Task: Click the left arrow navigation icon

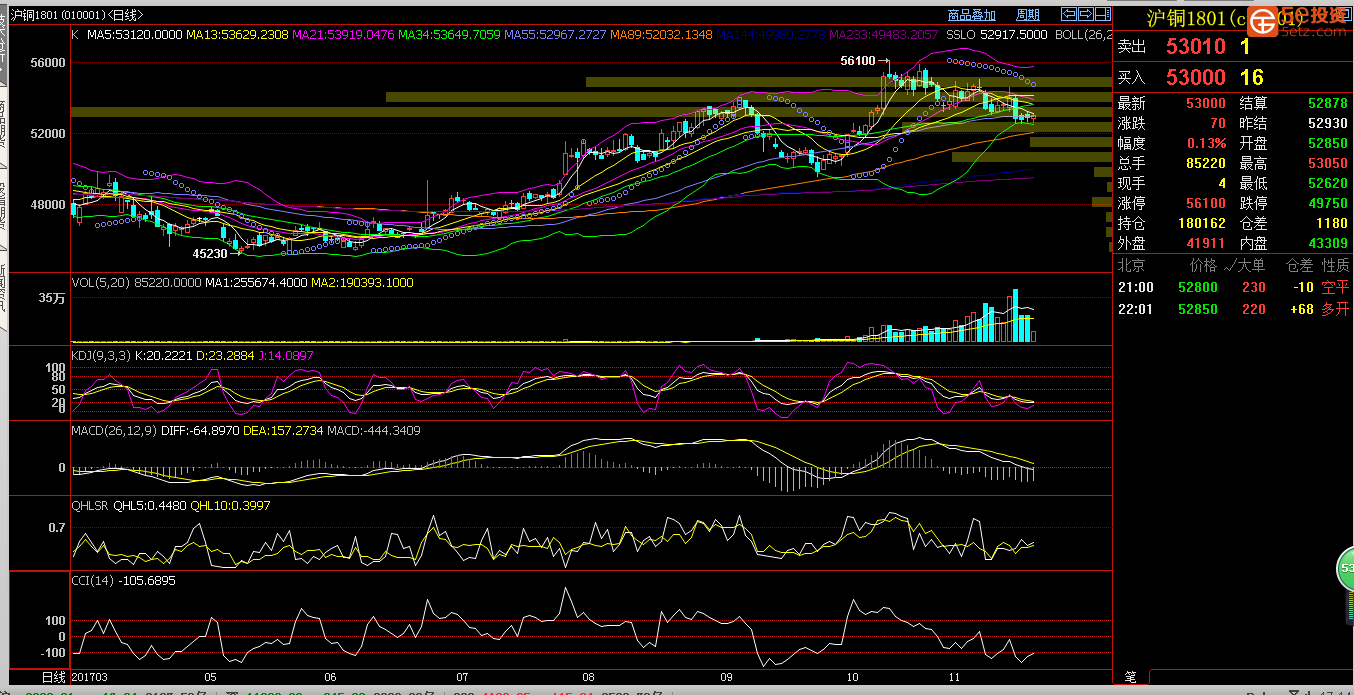Action: [1068, 14]
